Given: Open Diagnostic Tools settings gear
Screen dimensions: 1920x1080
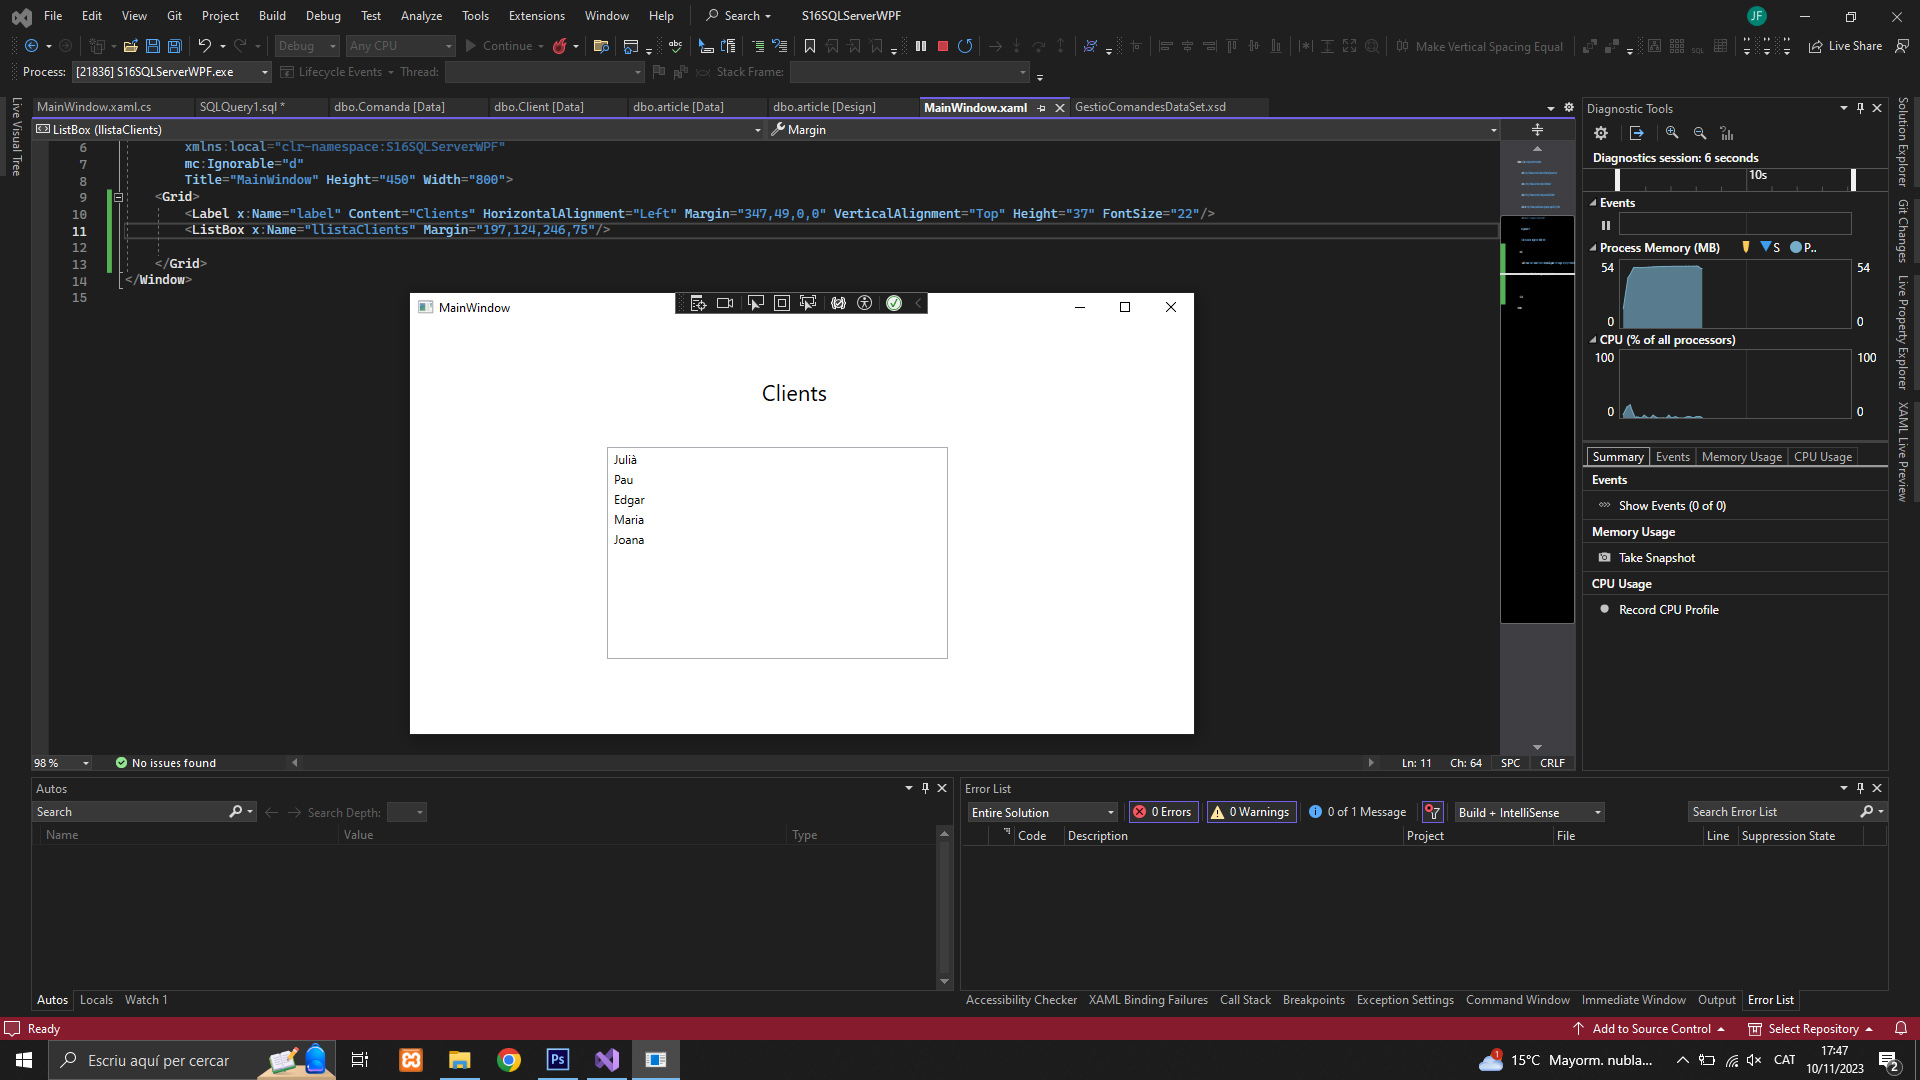Looking at the screenshot, I should click(1601, 133).
